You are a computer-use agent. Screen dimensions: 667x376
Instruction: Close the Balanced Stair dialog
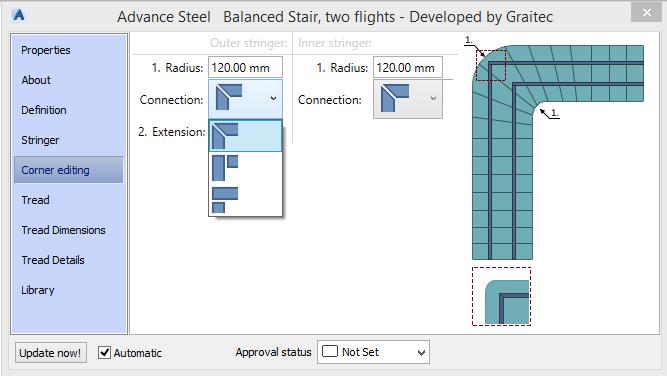tap(647, 13)
